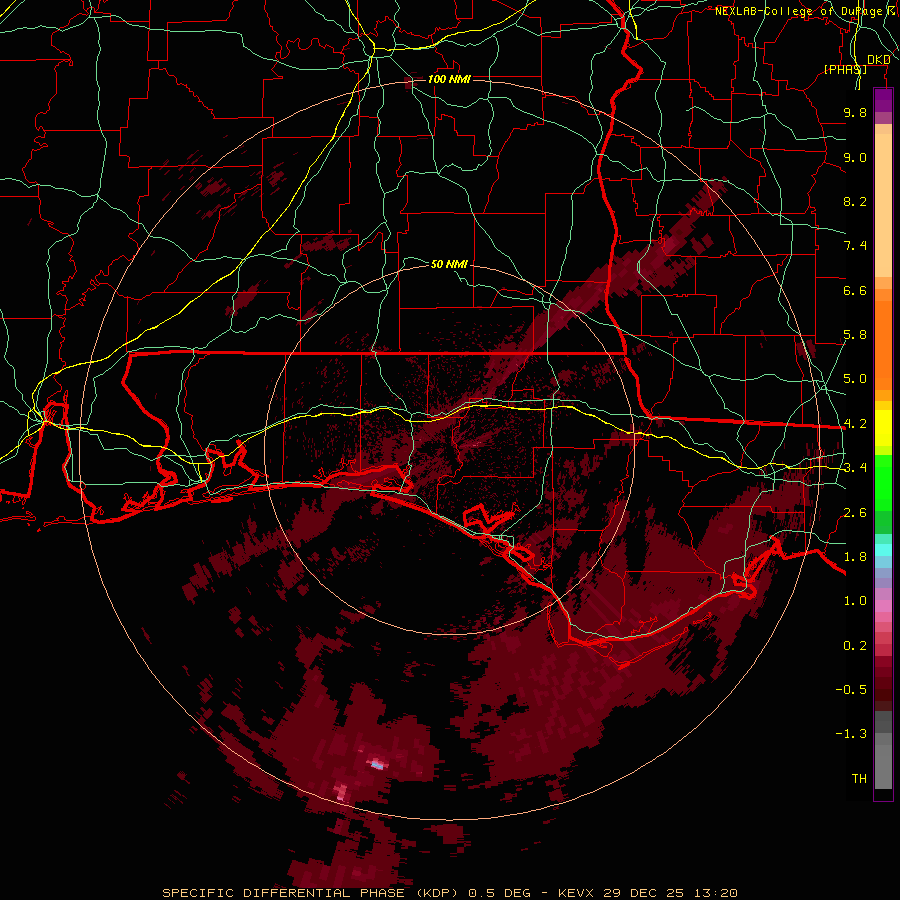The height and width of the screenshot is (900, 900).
Task: Click the light peach swatch near 8.2
Action: pyautogui.click(x=883, y=205)
